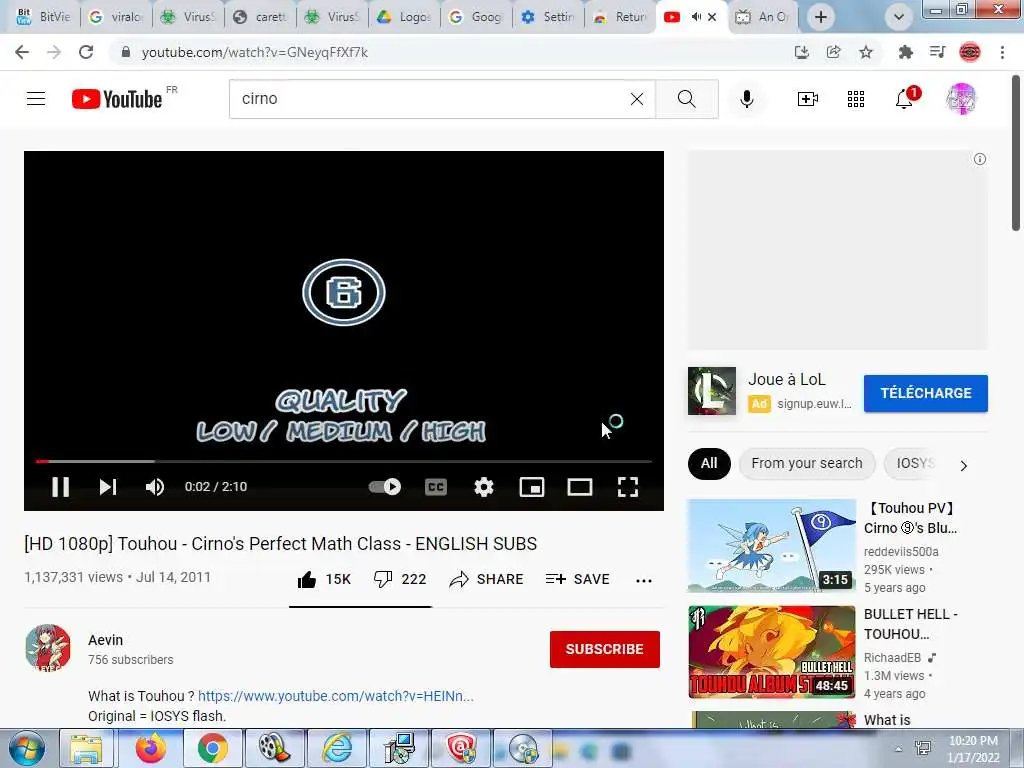
Task: Toggle theater mode
Action: [580, 487]
